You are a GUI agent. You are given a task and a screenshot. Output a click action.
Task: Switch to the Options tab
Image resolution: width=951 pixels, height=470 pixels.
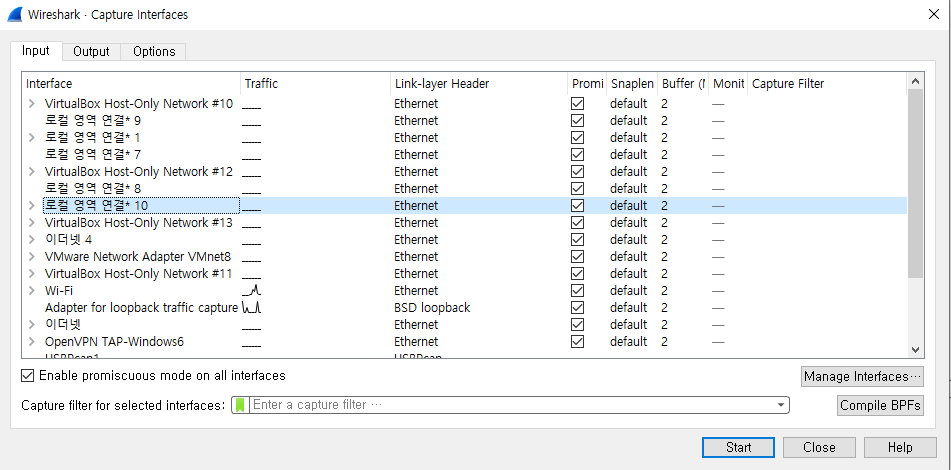point(154,52)
